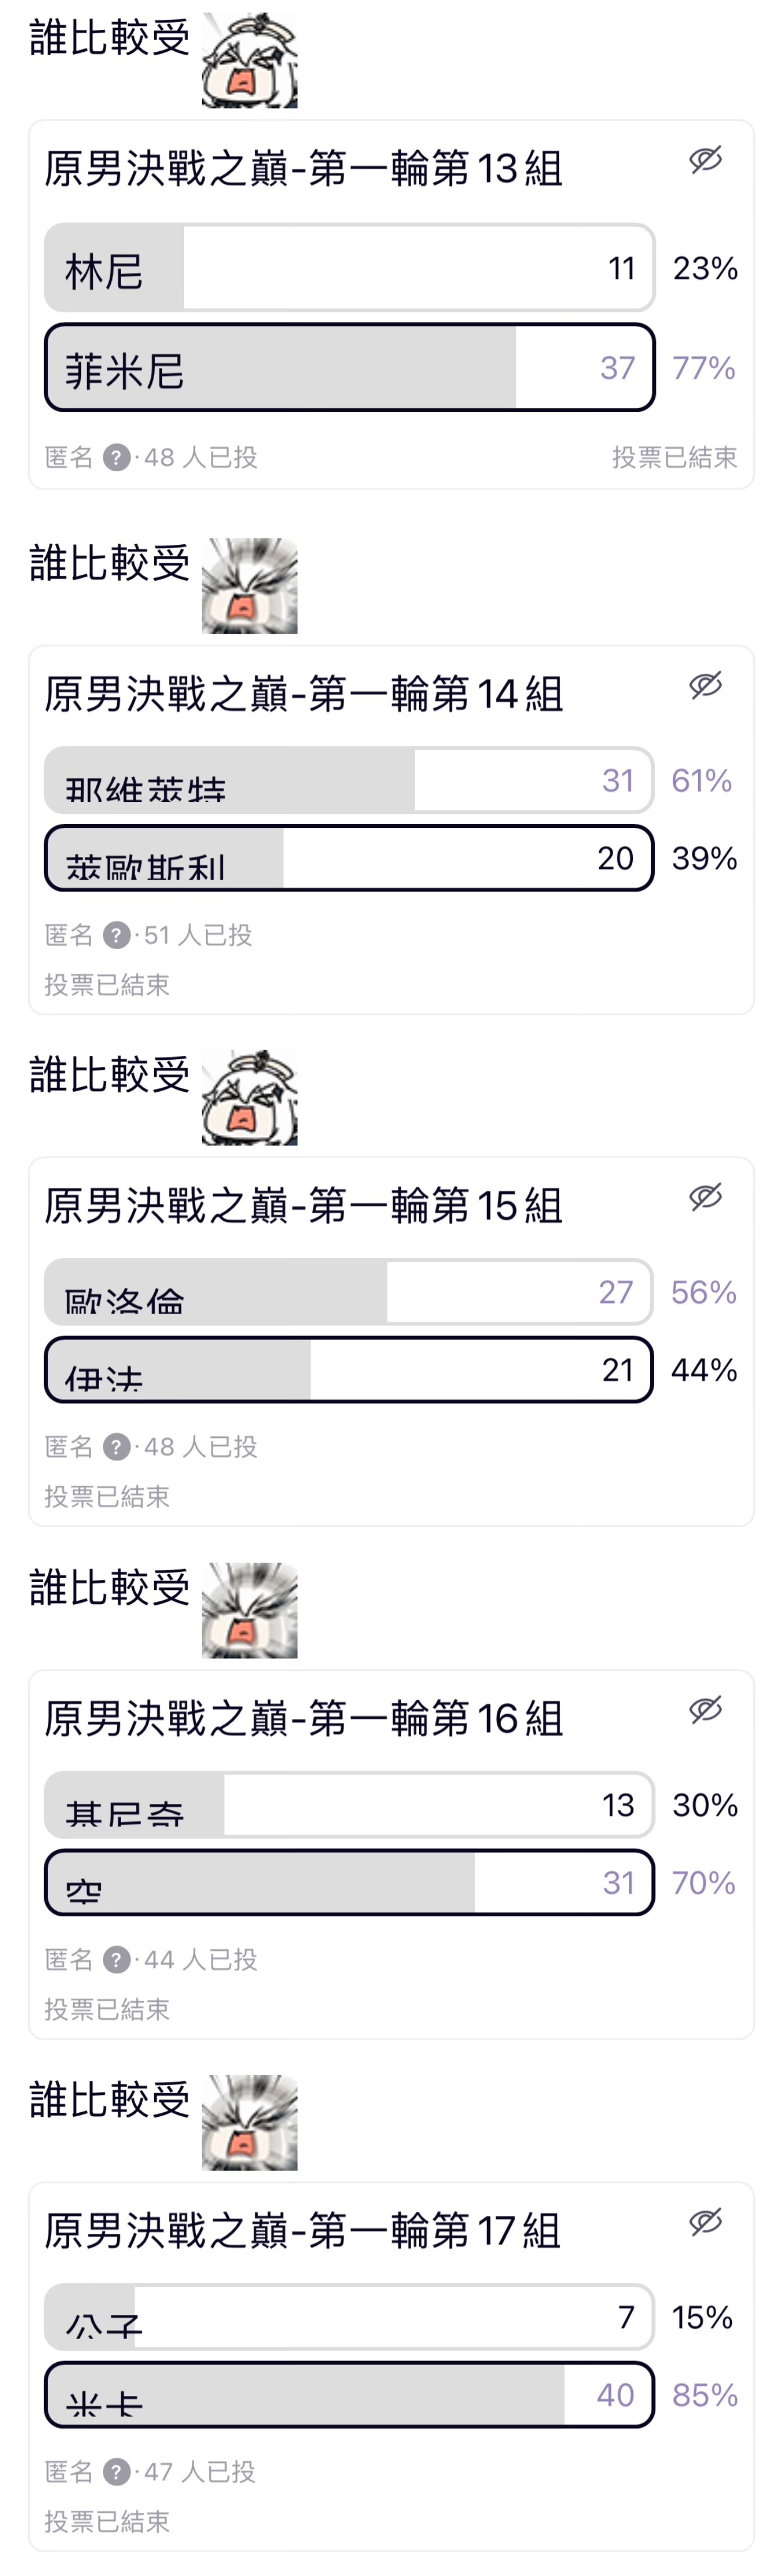Toggle eye icon on group 13 poll

pyautogui.click(x=705, y=160)
